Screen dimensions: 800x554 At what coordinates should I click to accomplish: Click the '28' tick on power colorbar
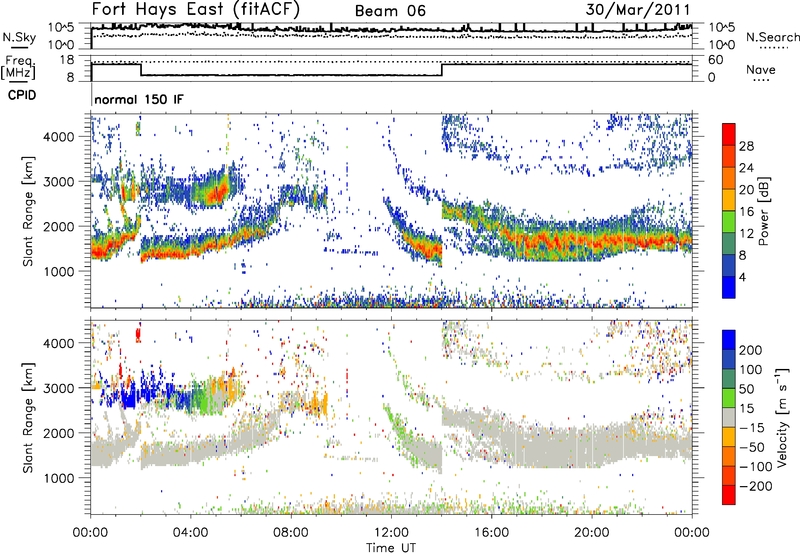tap(746, 146)
